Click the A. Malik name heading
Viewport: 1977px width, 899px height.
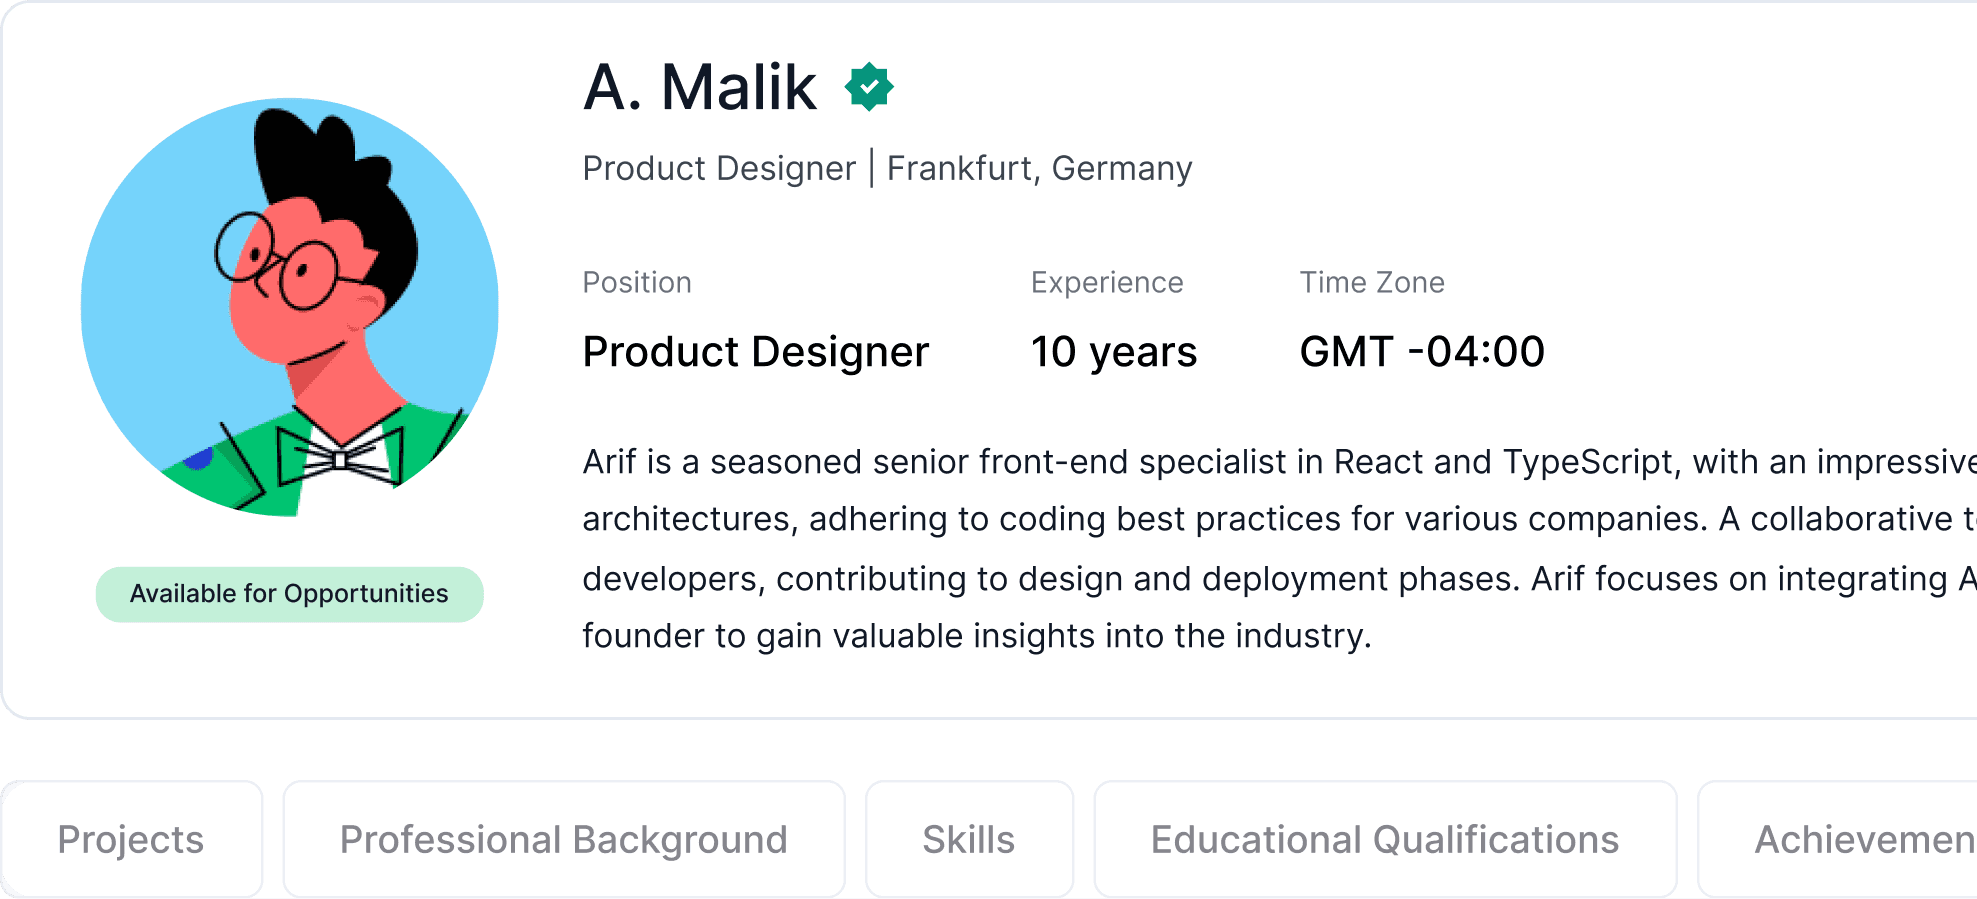[700, 88]
